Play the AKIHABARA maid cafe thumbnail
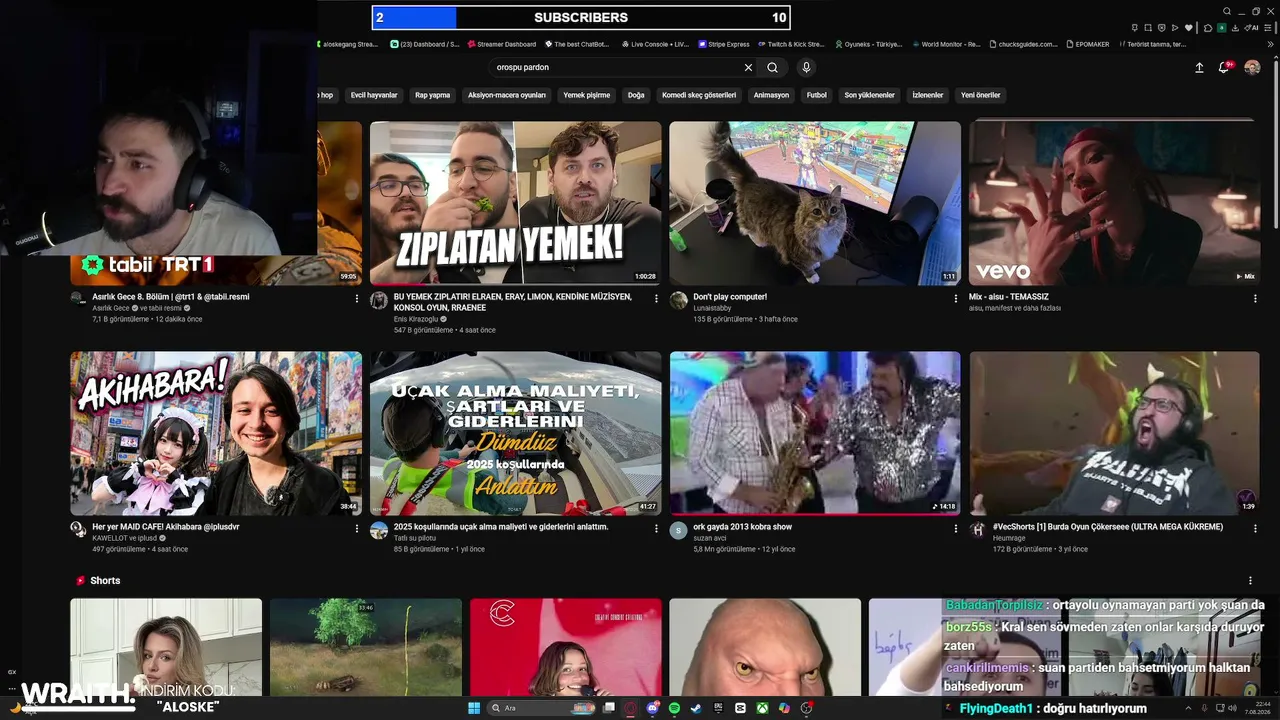 point(216,433)
